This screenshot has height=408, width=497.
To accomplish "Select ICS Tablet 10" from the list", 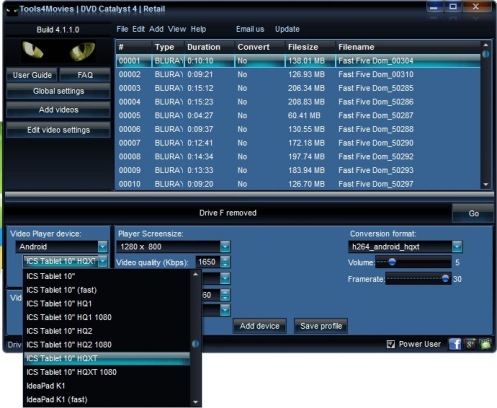I will click(107, 276).
